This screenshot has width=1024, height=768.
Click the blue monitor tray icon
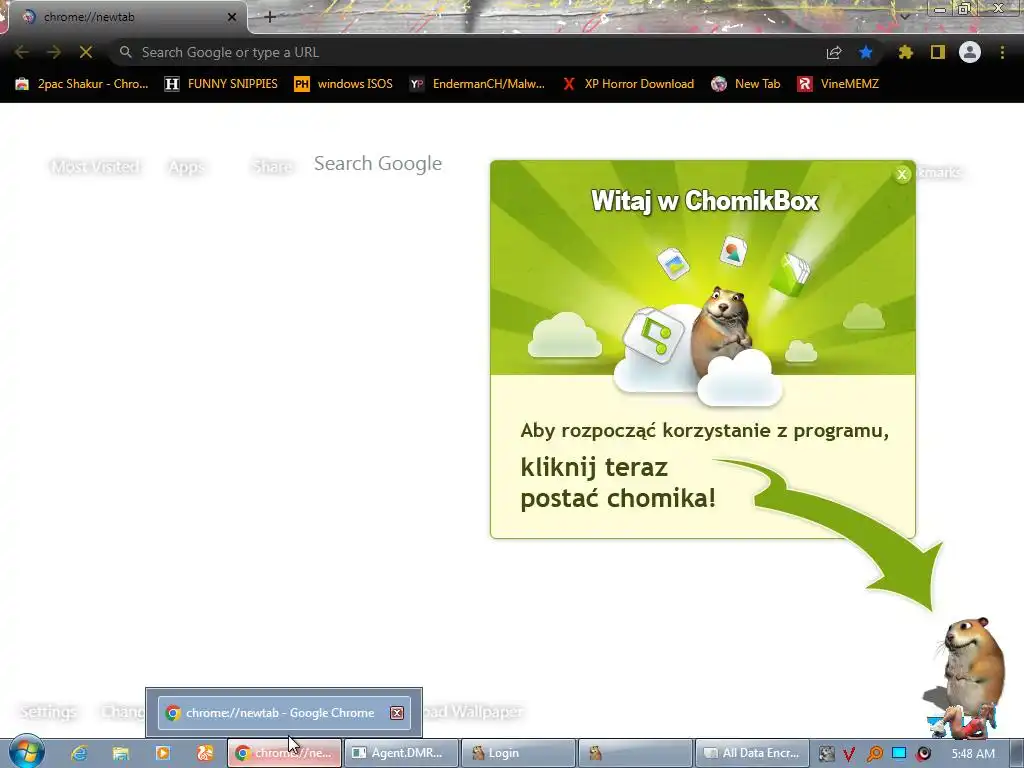pos(899,753)
